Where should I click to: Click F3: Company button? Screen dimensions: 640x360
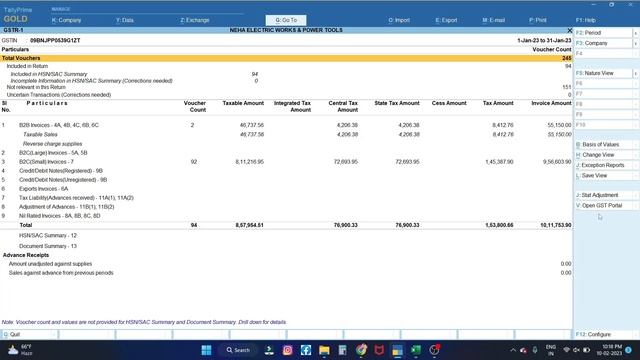(603, 43)
